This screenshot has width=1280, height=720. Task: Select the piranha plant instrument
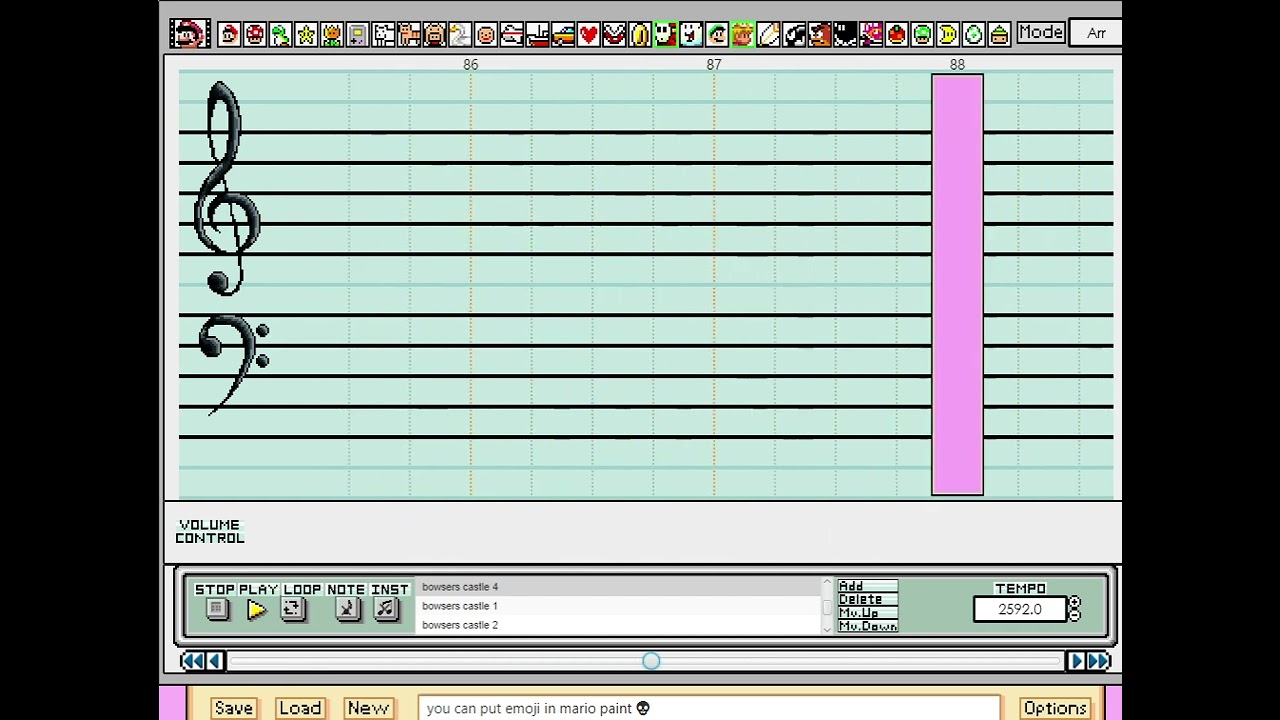tap(614, 35)
